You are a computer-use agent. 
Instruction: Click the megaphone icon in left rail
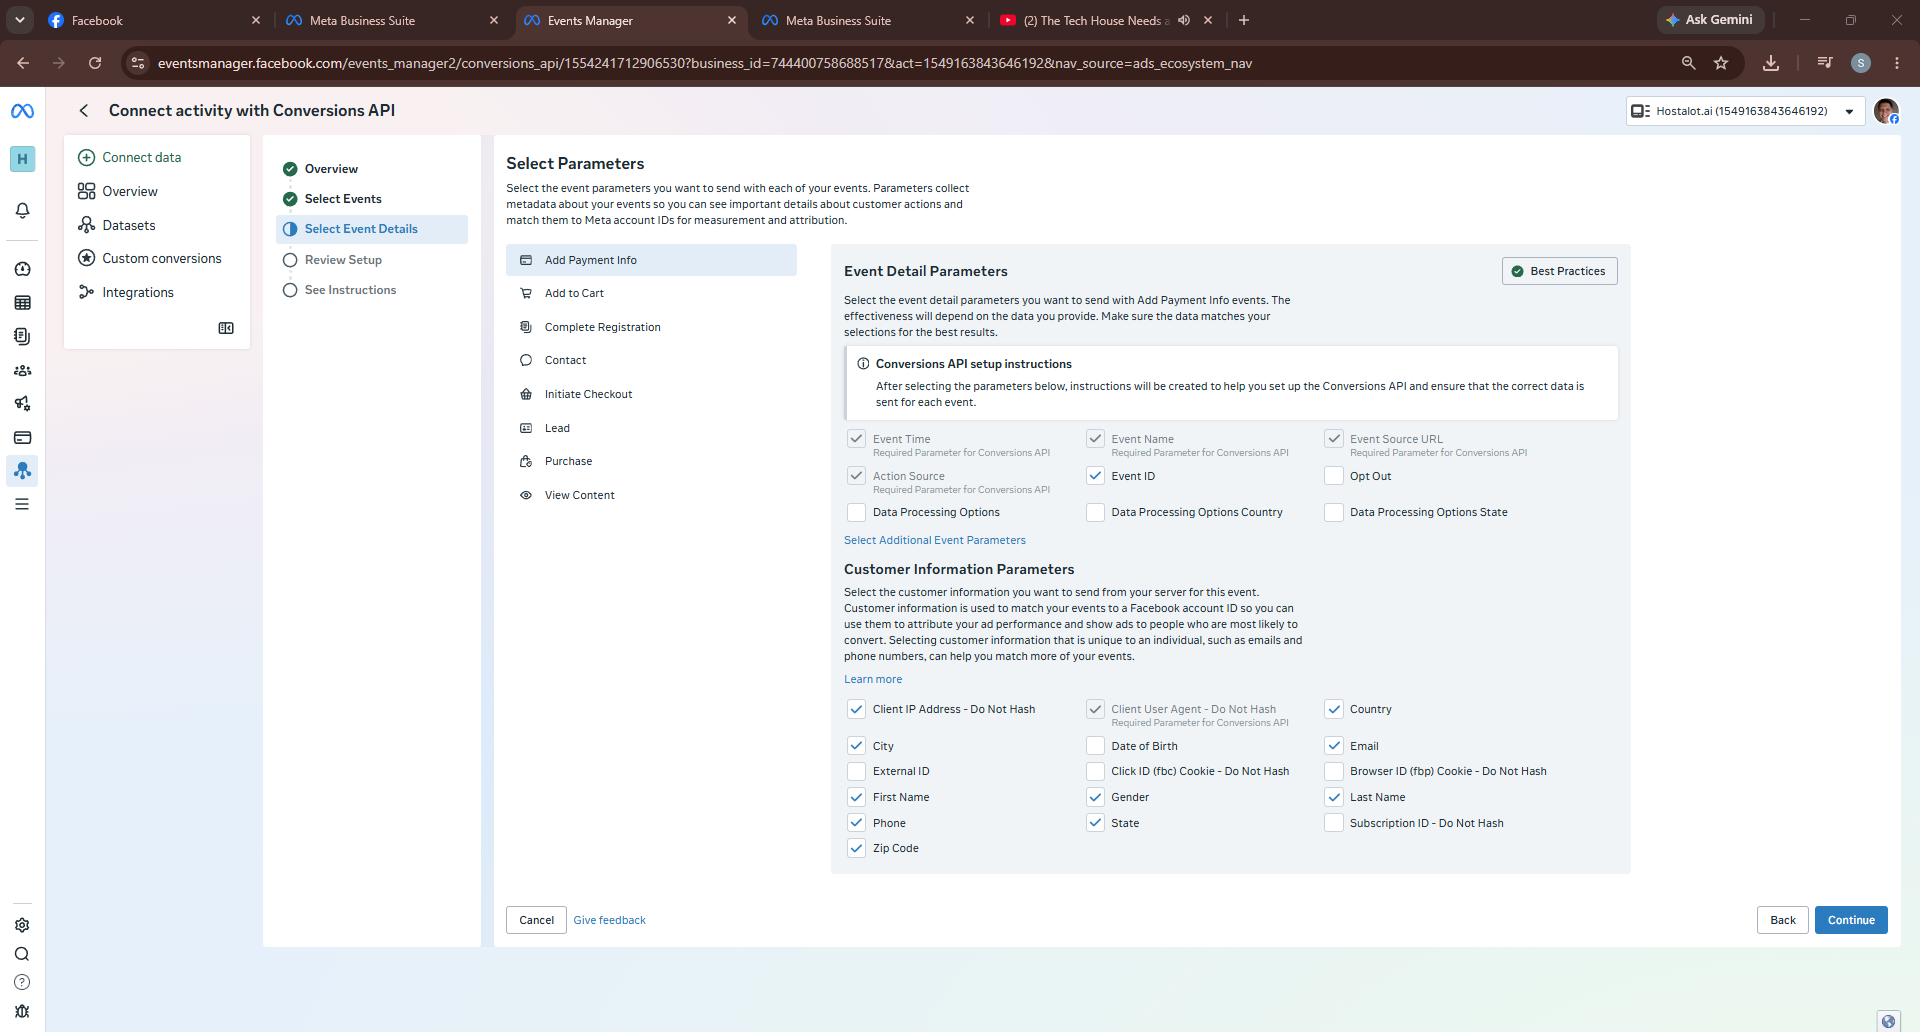[22, 404]
